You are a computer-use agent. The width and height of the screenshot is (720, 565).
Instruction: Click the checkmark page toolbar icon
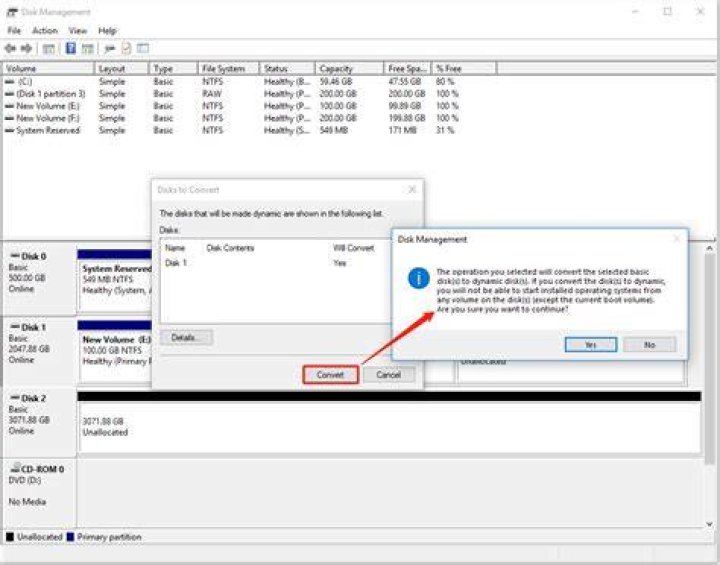pyautogui.click(x=126, y=48)
